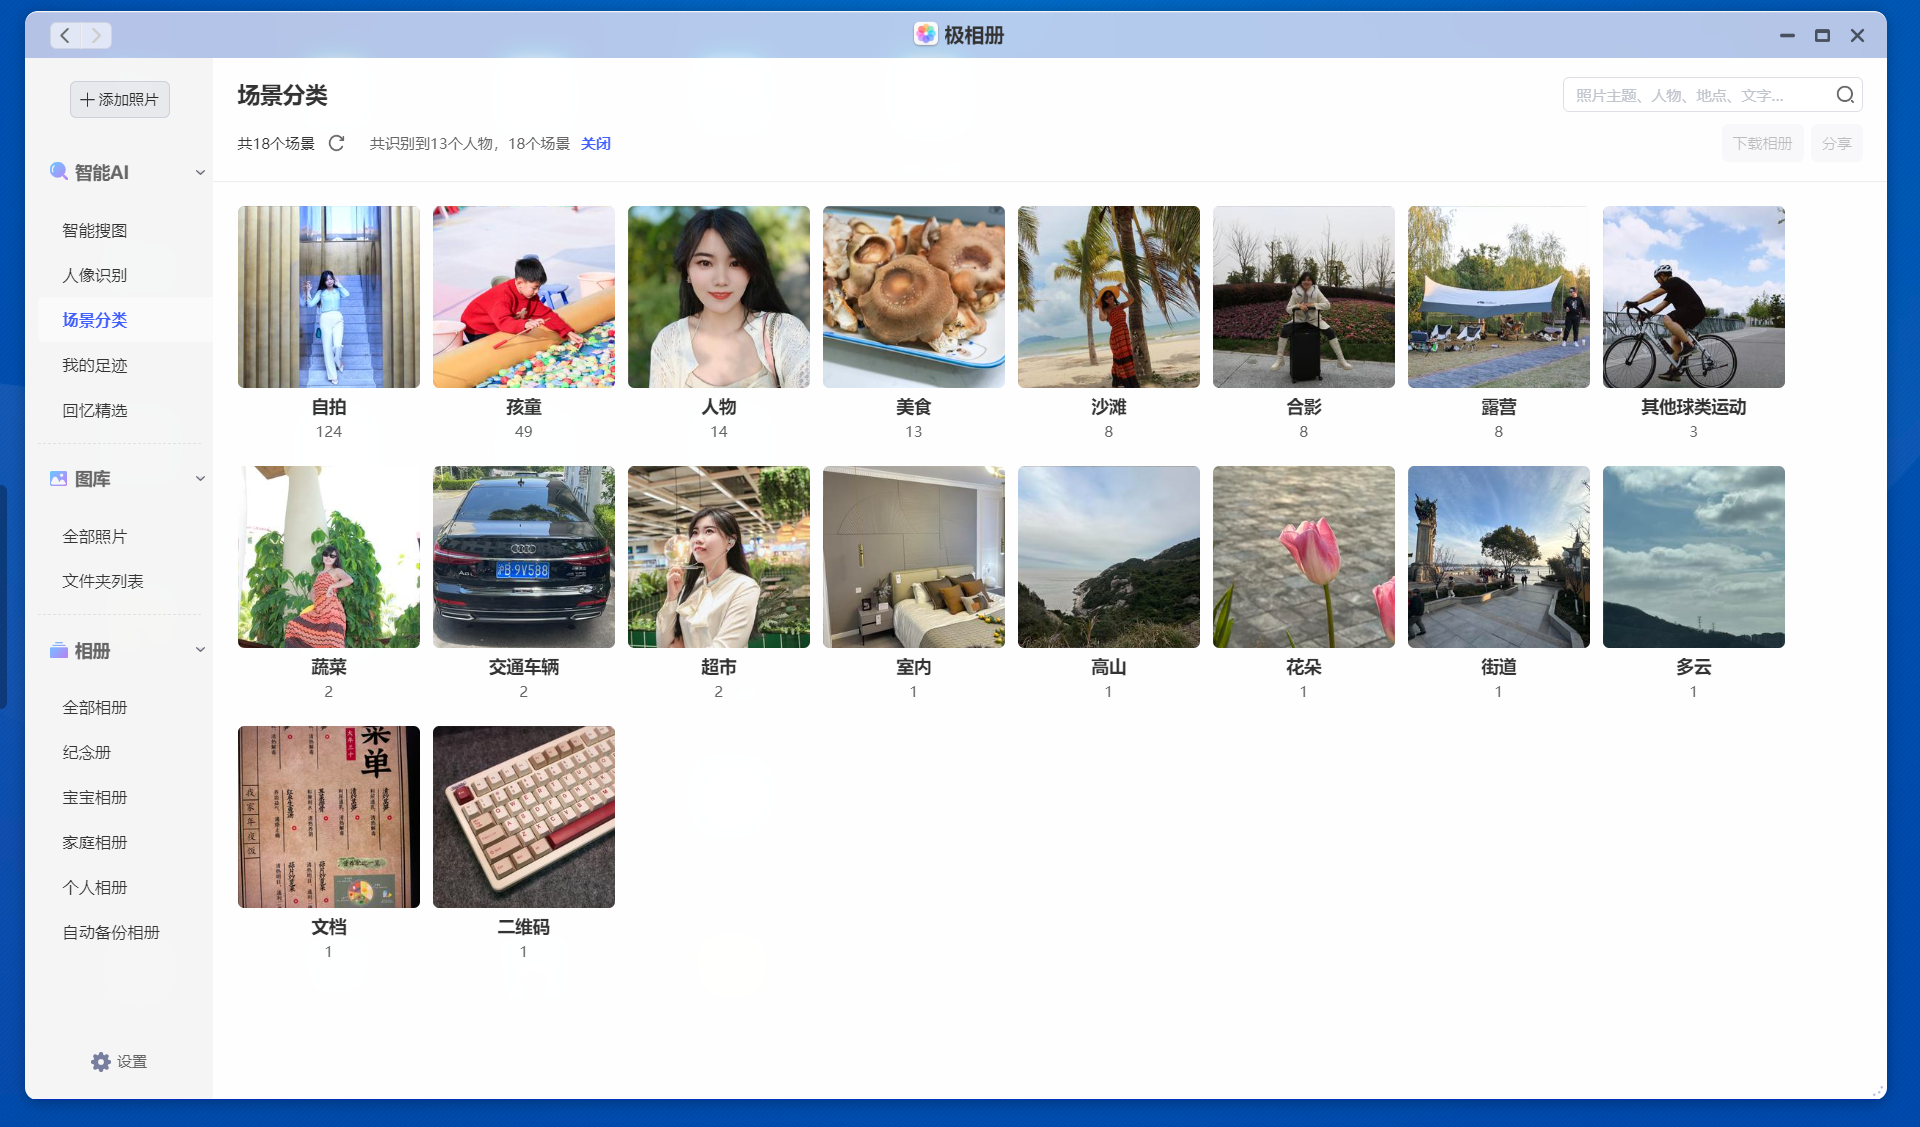Switch to the 场景分类 scene category view
The width and height of the screenshot is (1920, 1127).
click(x=95, y=320)
